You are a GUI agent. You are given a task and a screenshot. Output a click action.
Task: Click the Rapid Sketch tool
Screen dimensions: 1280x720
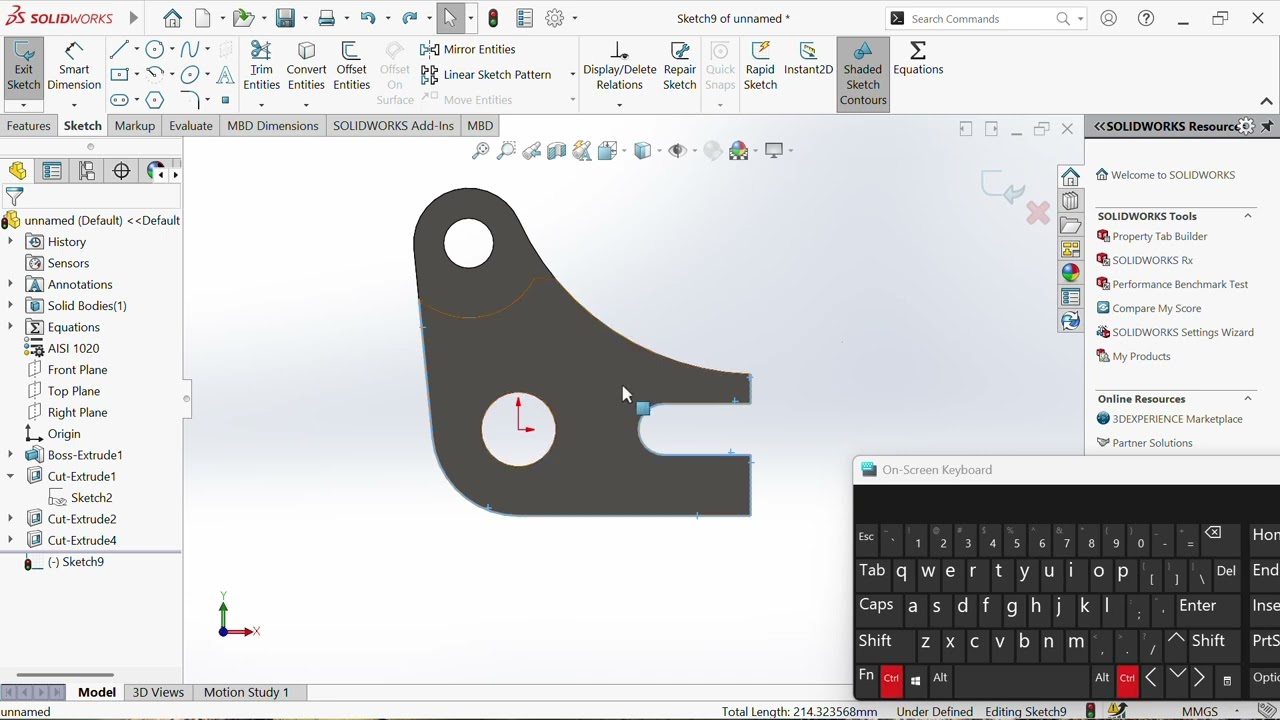click(x=760, y=67)
